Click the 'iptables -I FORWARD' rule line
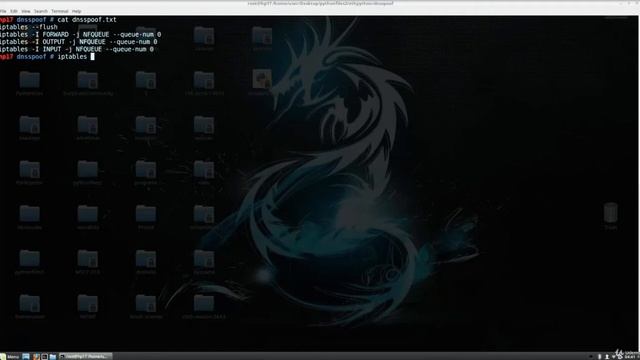 pos(80,34)
